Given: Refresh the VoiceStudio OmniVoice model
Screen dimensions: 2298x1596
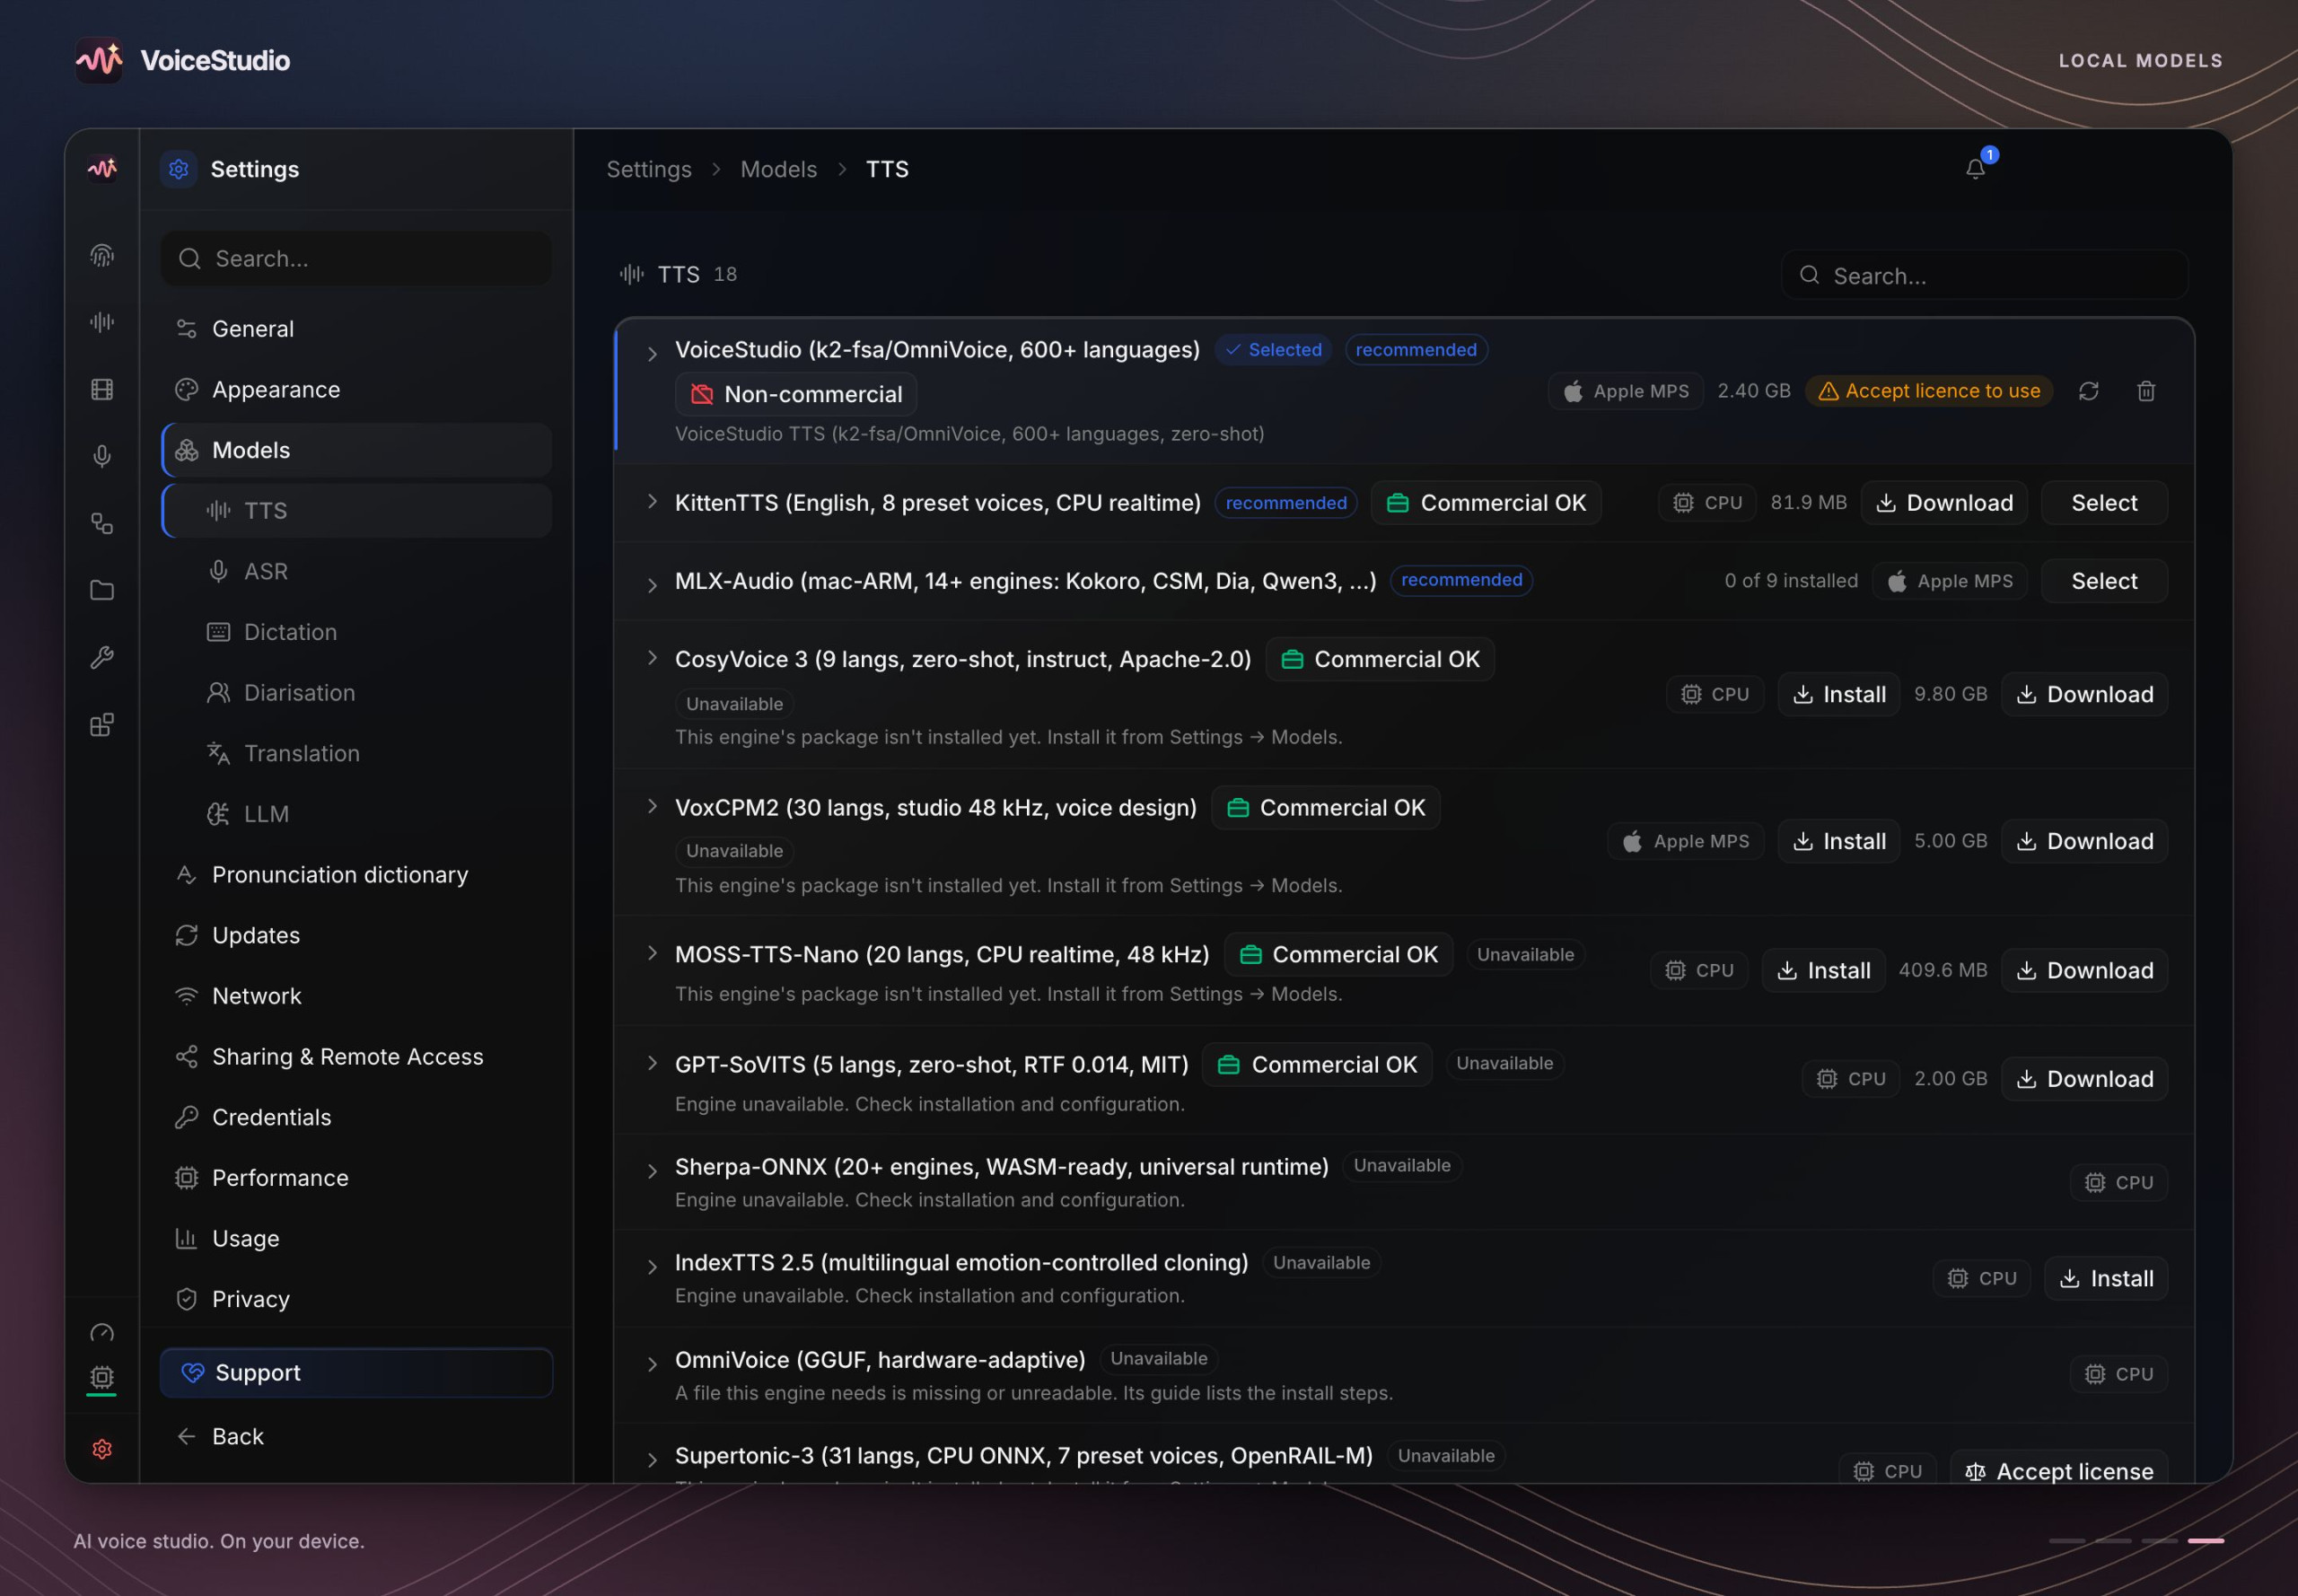Looking at the screenshot, I should 2088,391.
